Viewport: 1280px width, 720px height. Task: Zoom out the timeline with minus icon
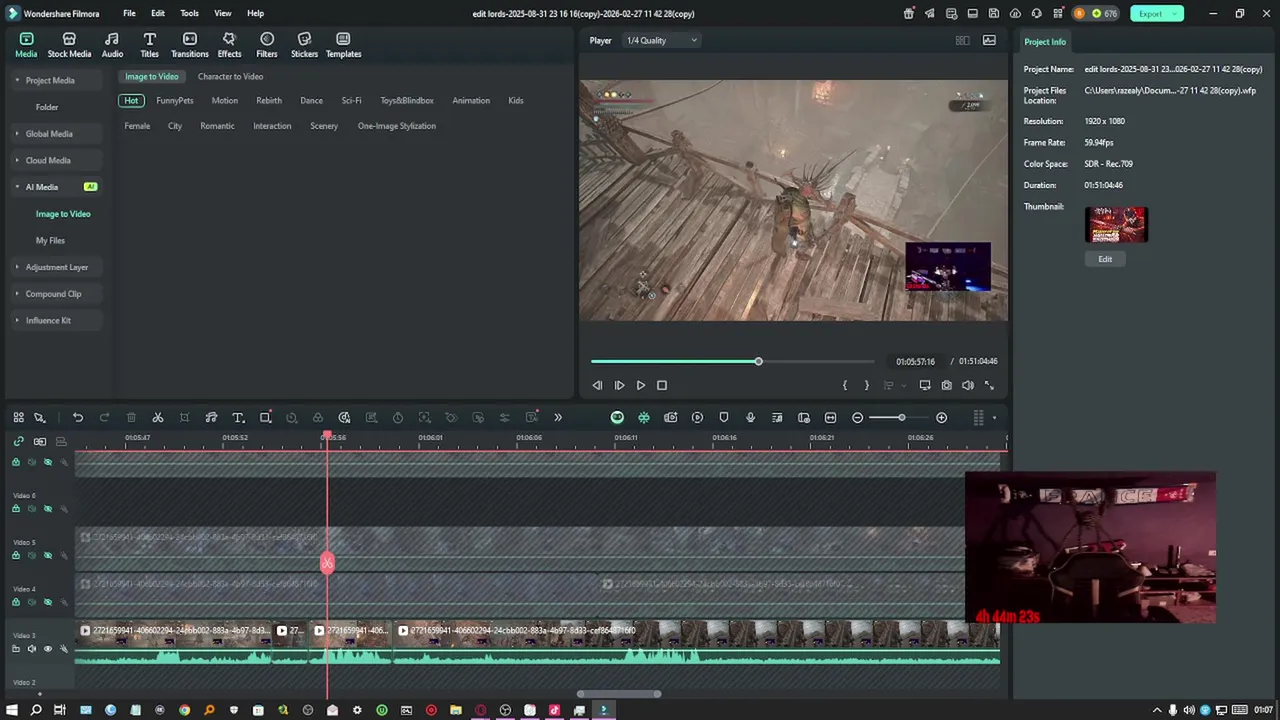point(857,417)
